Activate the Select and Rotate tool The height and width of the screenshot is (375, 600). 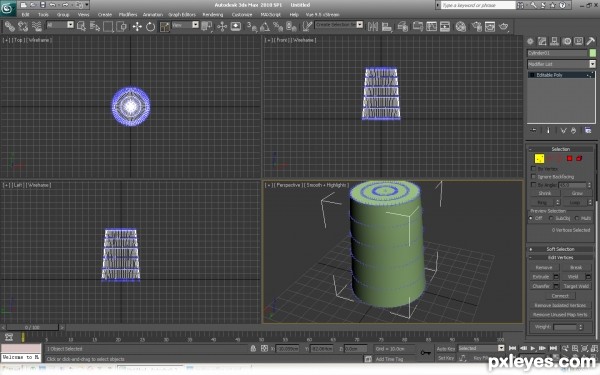coord(150,26)
